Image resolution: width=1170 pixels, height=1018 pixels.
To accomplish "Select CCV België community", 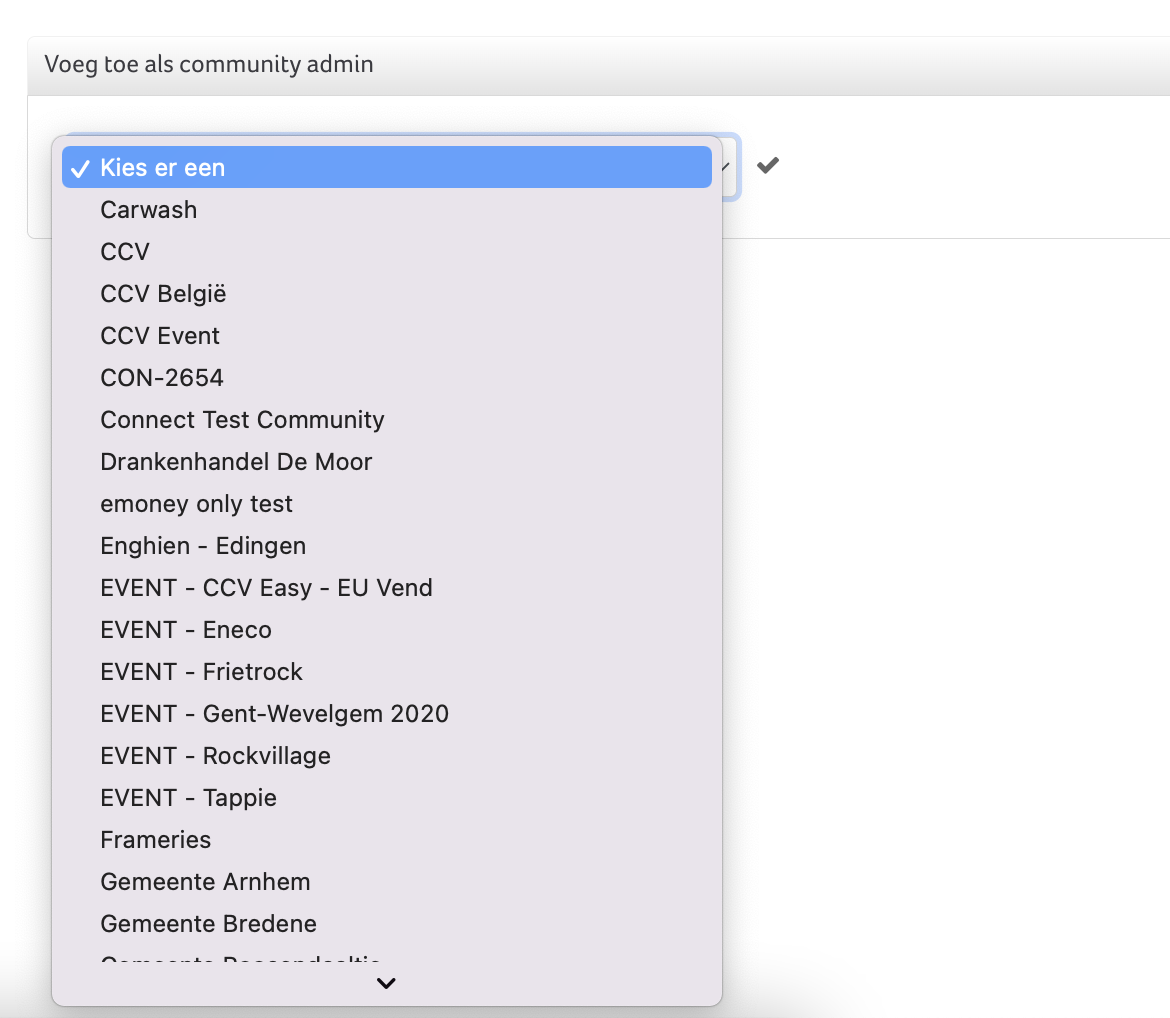I will [x=387, y=293].
